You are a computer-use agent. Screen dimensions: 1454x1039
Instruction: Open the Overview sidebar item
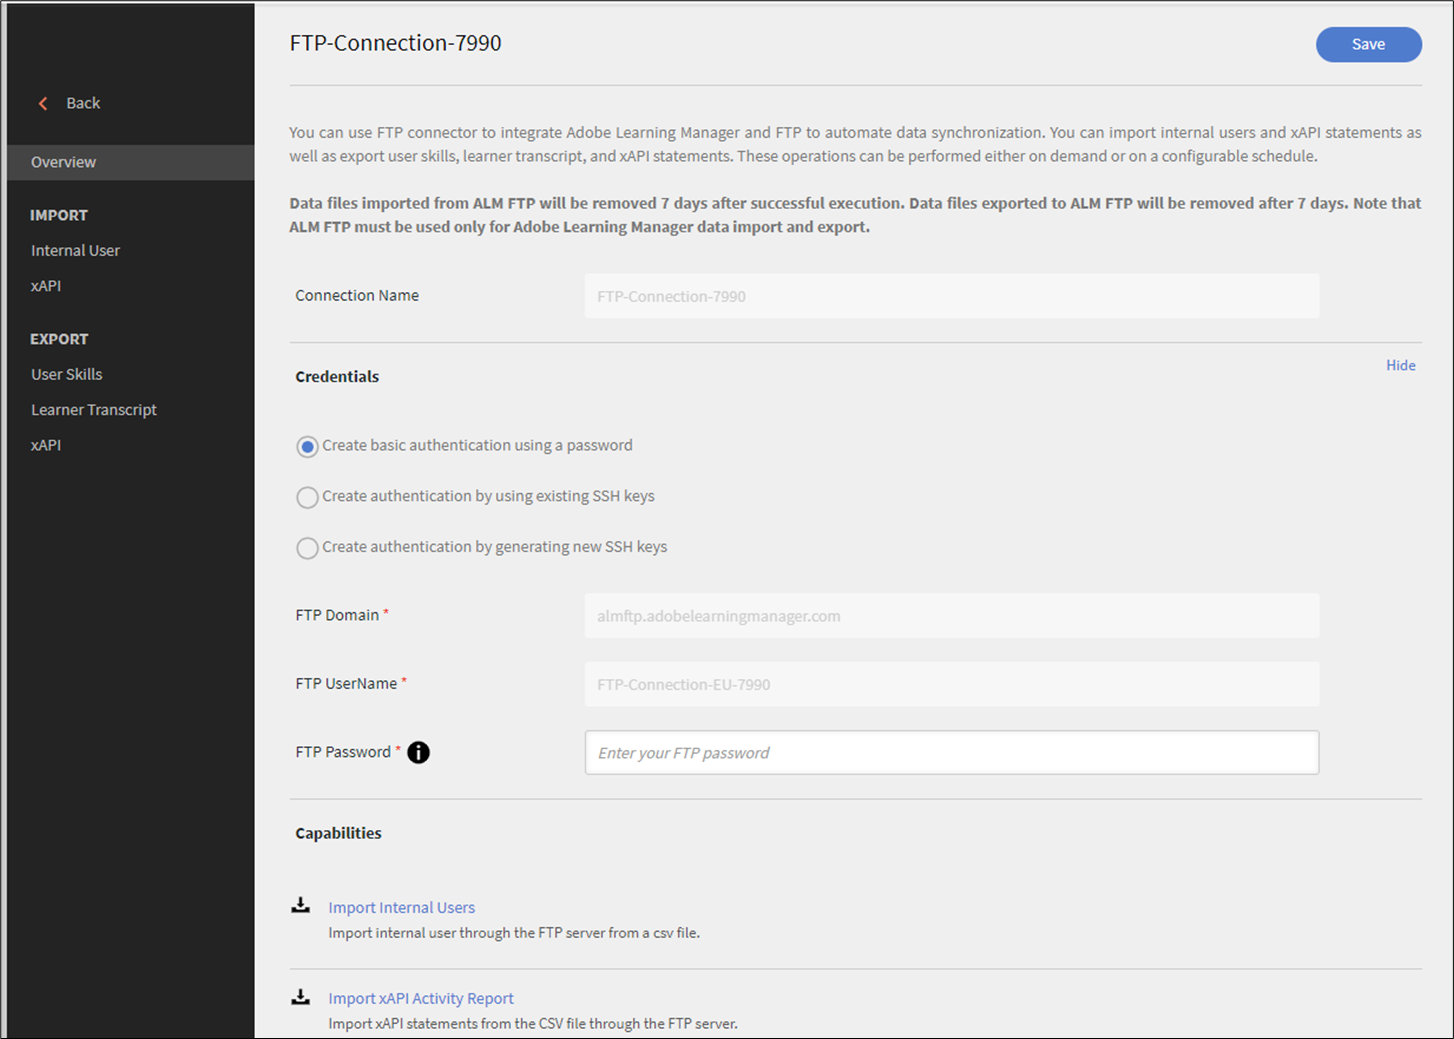coord(64,162)
